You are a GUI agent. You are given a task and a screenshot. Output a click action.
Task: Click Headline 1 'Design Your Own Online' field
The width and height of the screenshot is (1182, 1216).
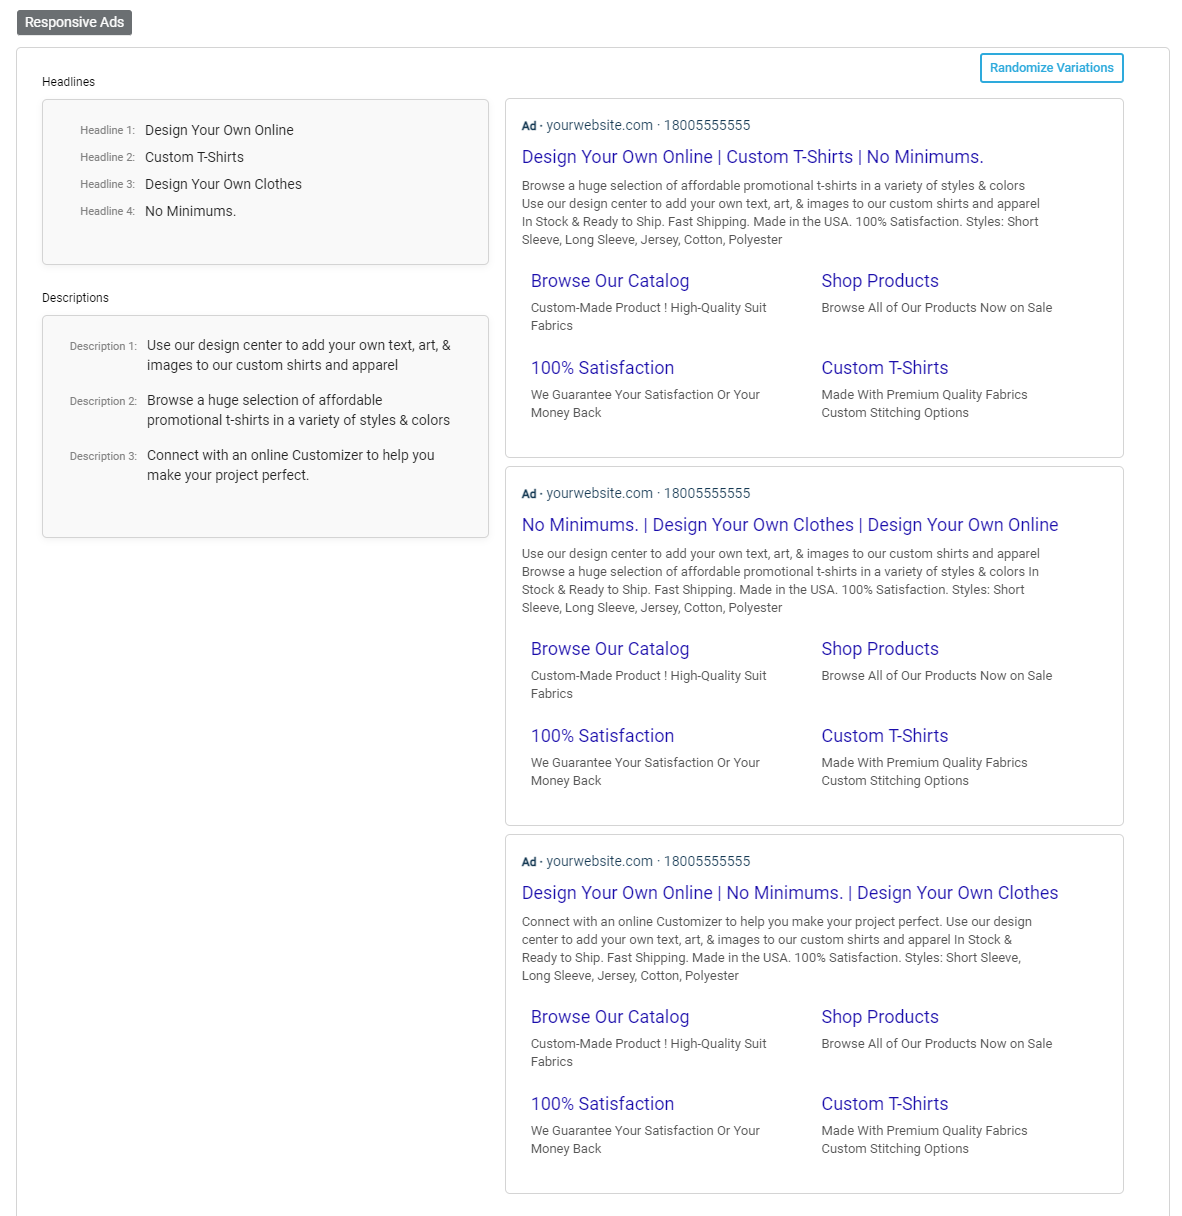pyautogui.click(x=219, y=130)
